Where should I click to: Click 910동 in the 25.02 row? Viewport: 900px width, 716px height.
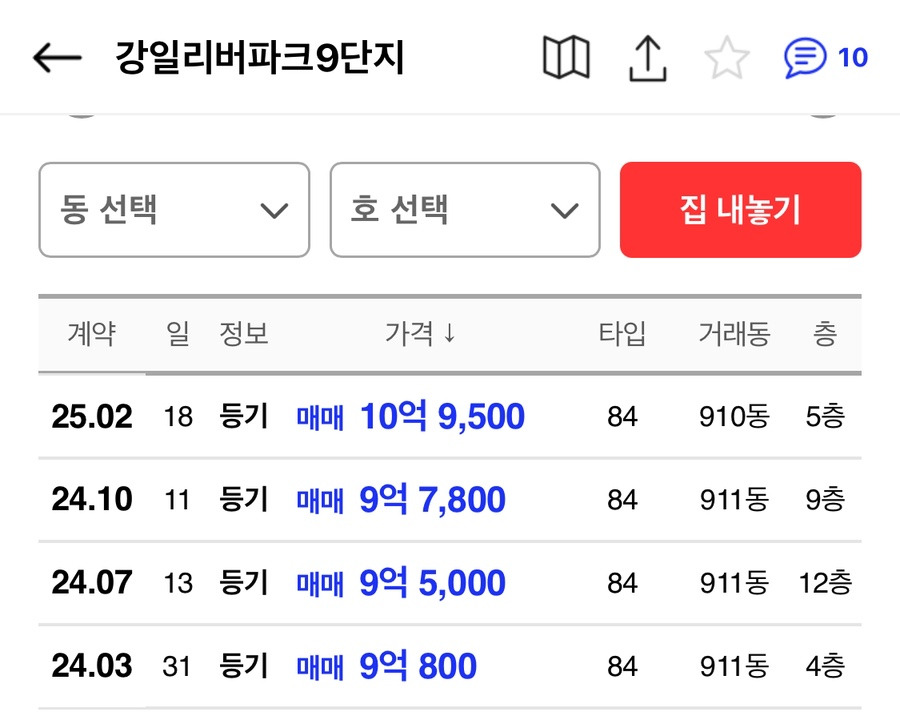(734, 416)
